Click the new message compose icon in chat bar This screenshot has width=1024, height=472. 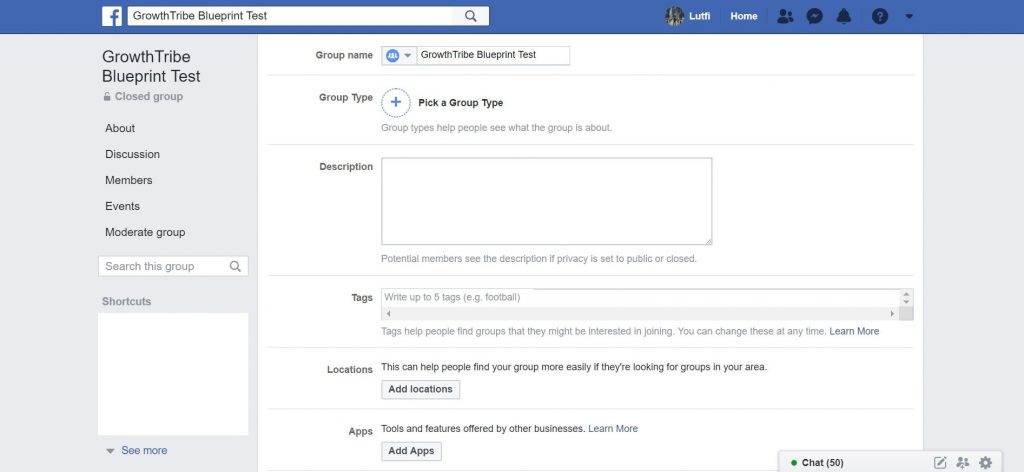[x=940, y=463]
